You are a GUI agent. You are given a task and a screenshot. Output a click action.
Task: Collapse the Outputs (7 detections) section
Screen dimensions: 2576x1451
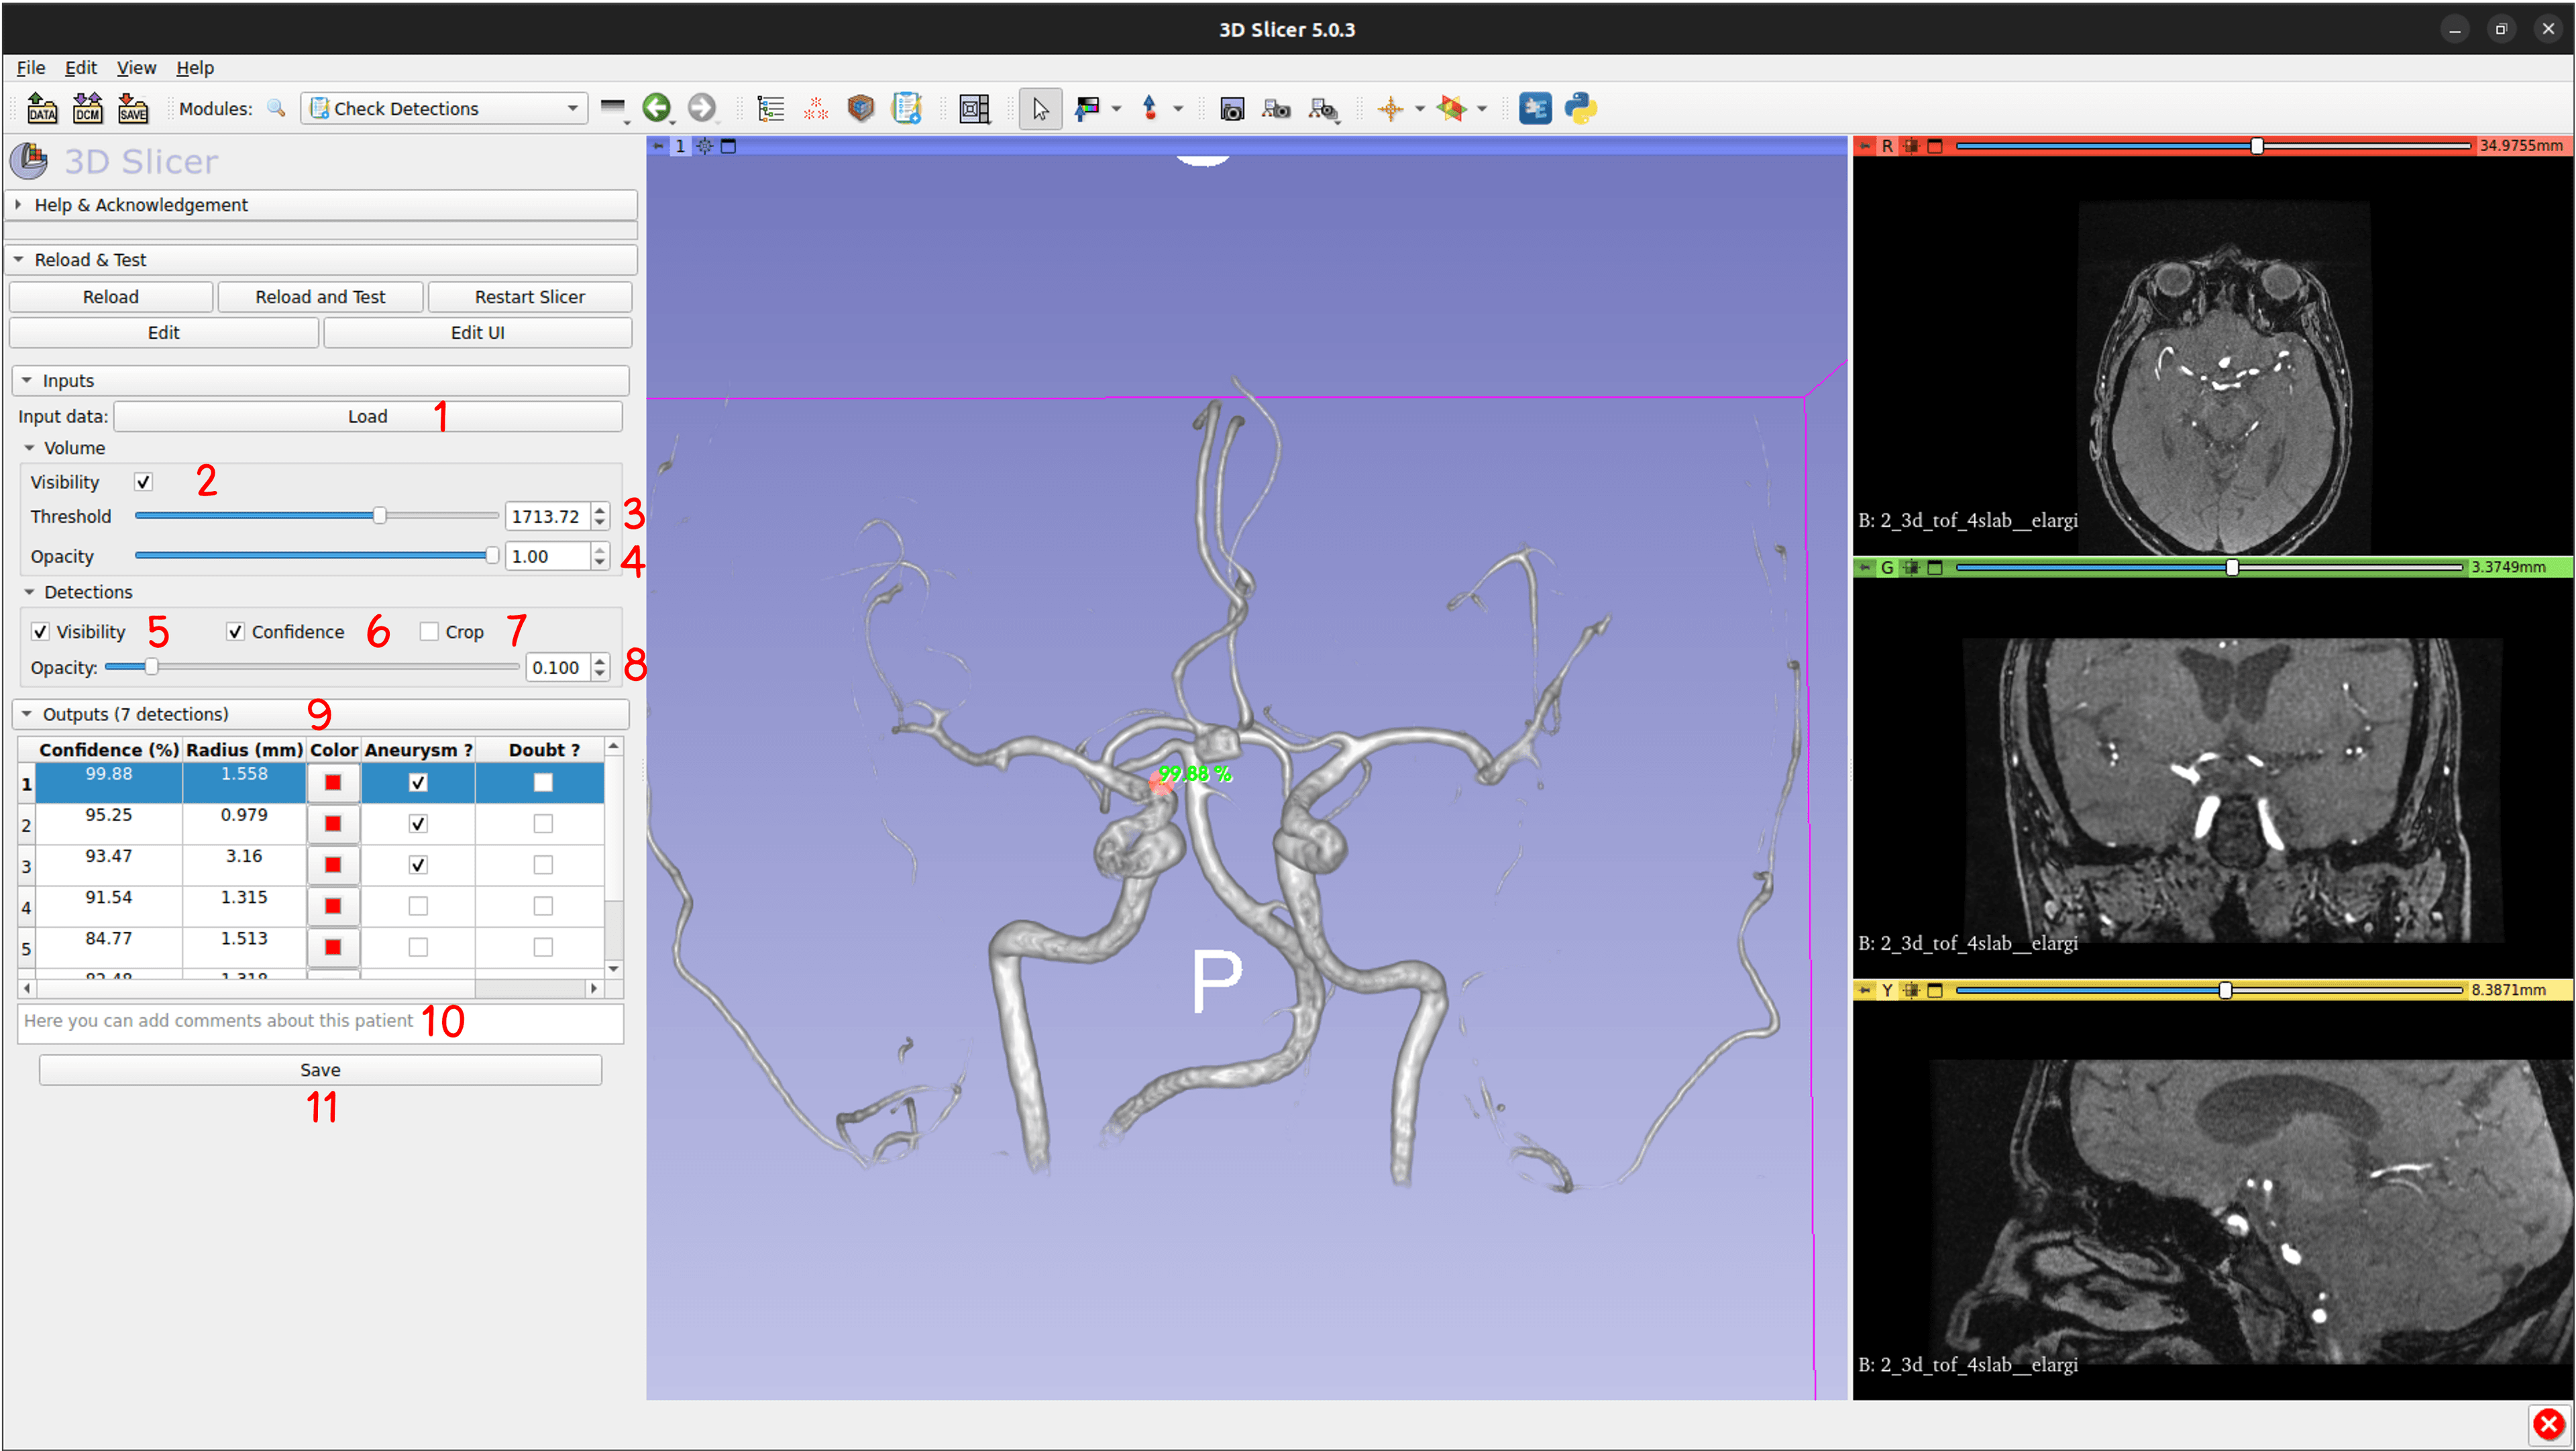click(x=28, y=714)
